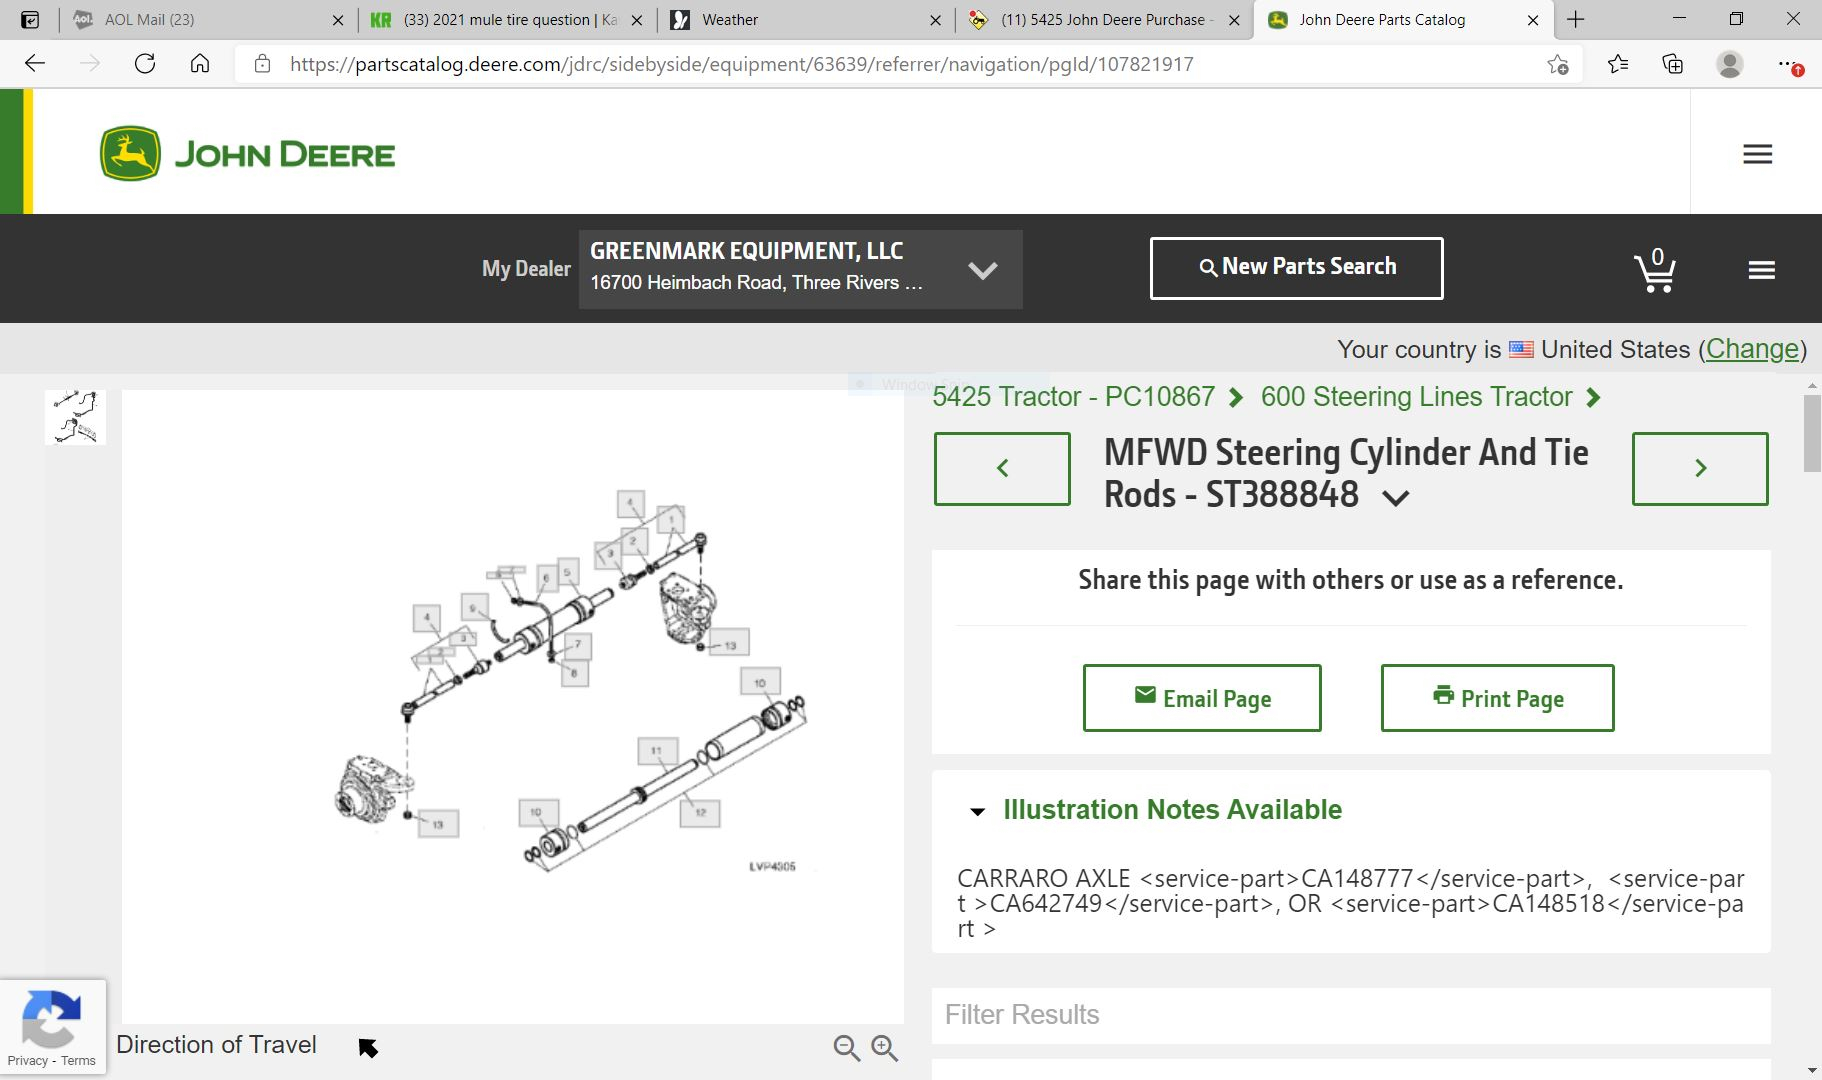Click part callout 10 near upper cylinder

click(760, 683)
